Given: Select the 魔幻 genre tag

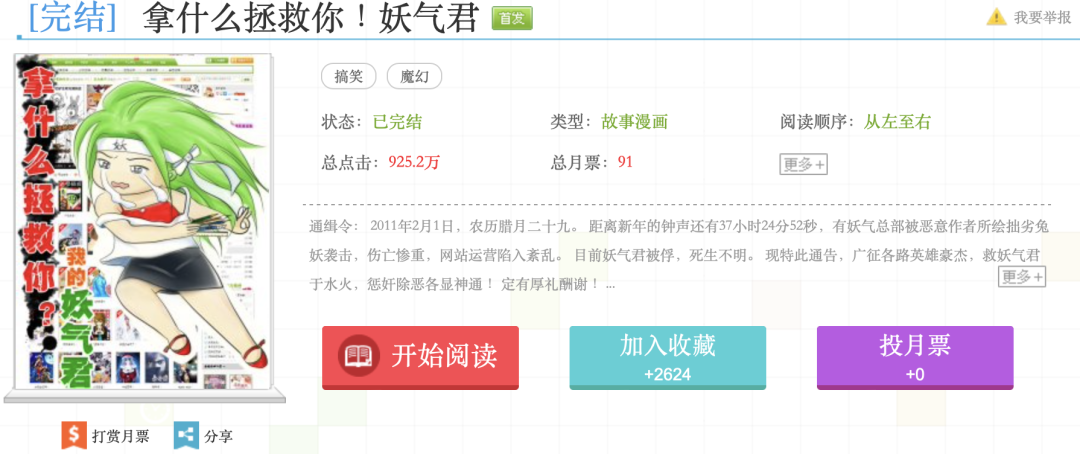Looking at the screenshot, I should pos(414,76).
